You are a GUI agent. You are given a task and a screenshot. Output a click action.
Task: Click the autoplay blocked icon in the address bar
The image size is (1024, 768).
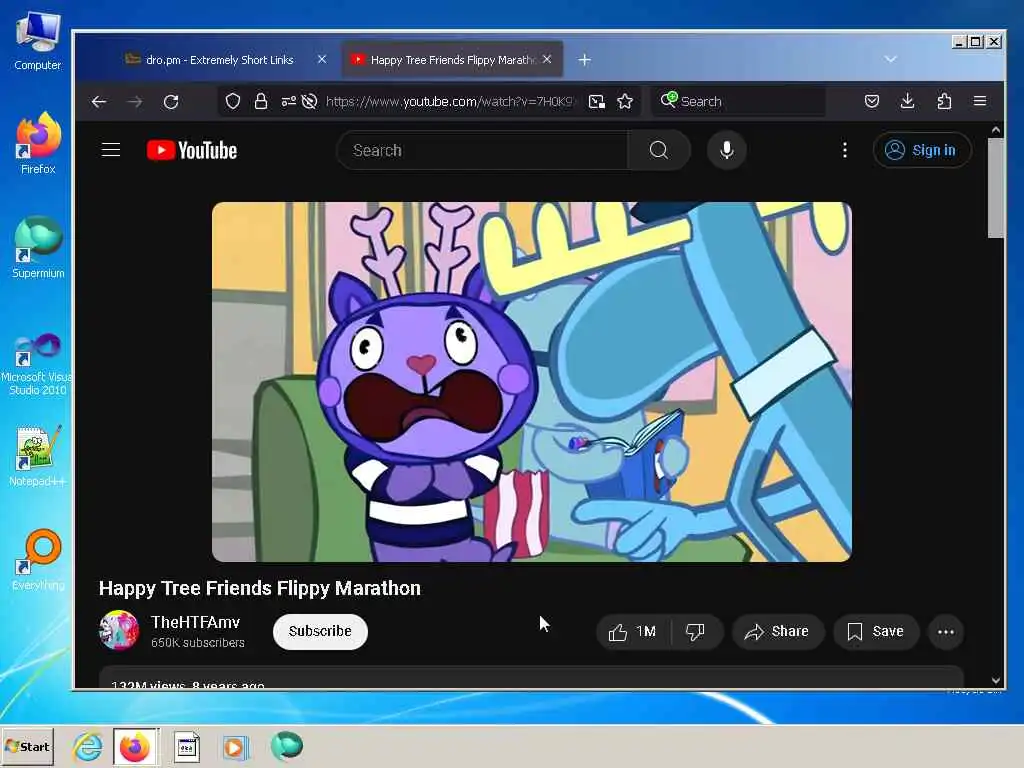(x=310, y=101)
